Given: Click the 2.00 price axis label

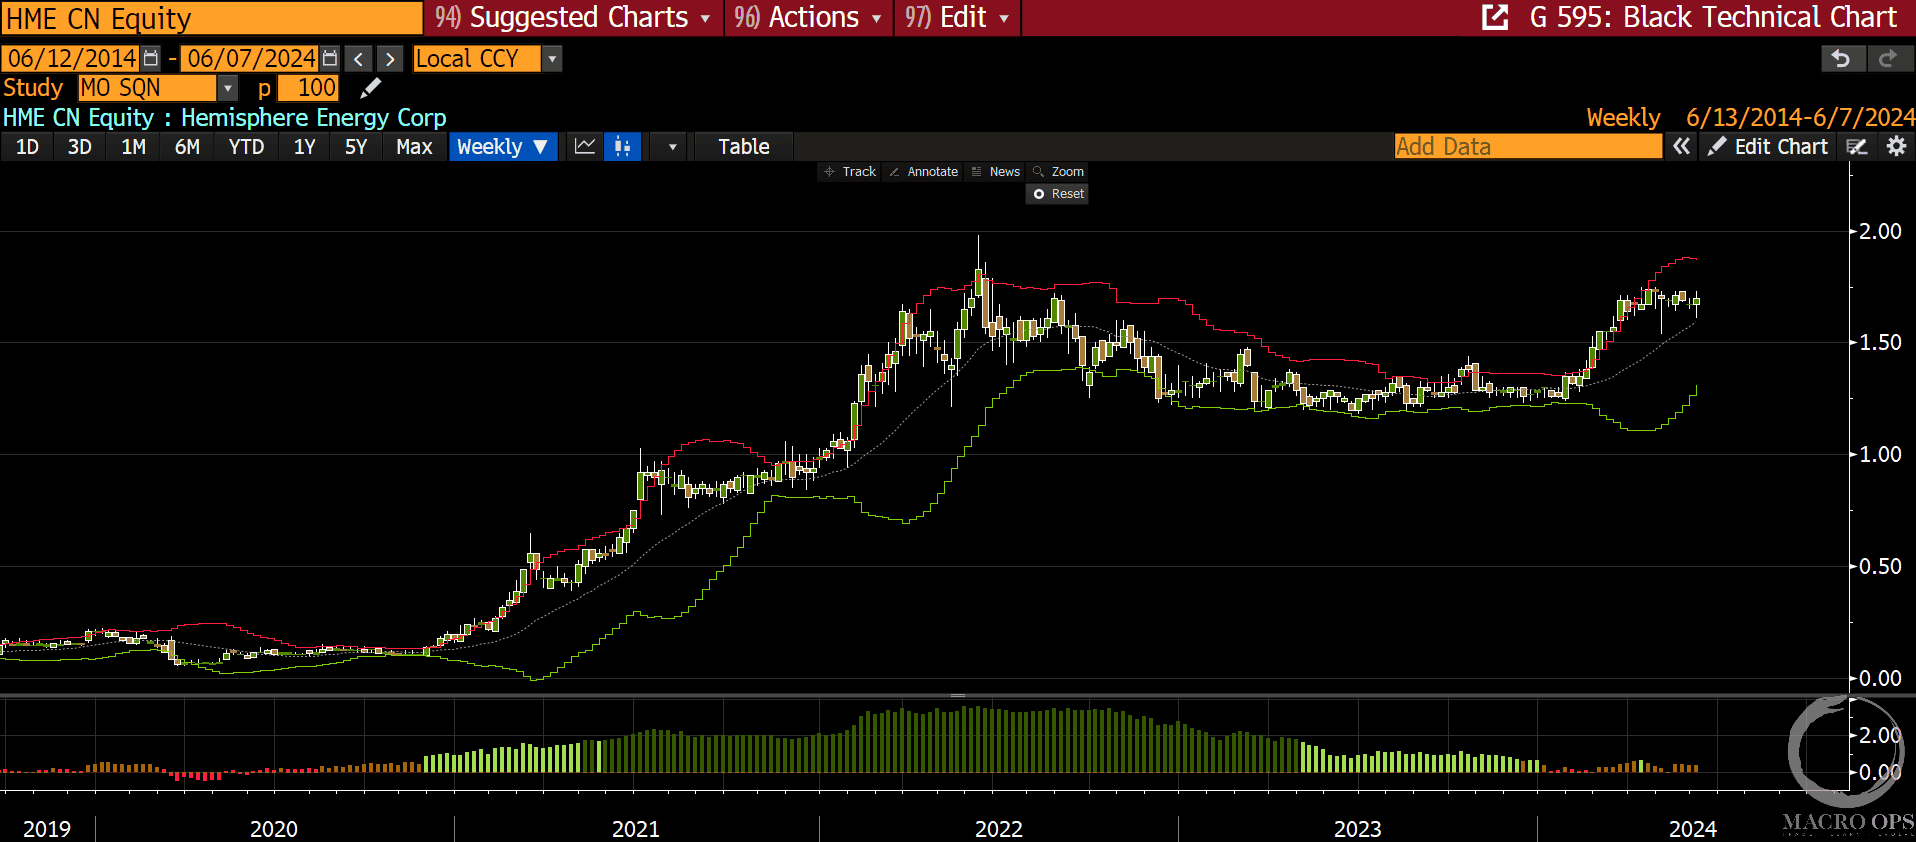Looking at the screenshot, I should pos(1880,231).
